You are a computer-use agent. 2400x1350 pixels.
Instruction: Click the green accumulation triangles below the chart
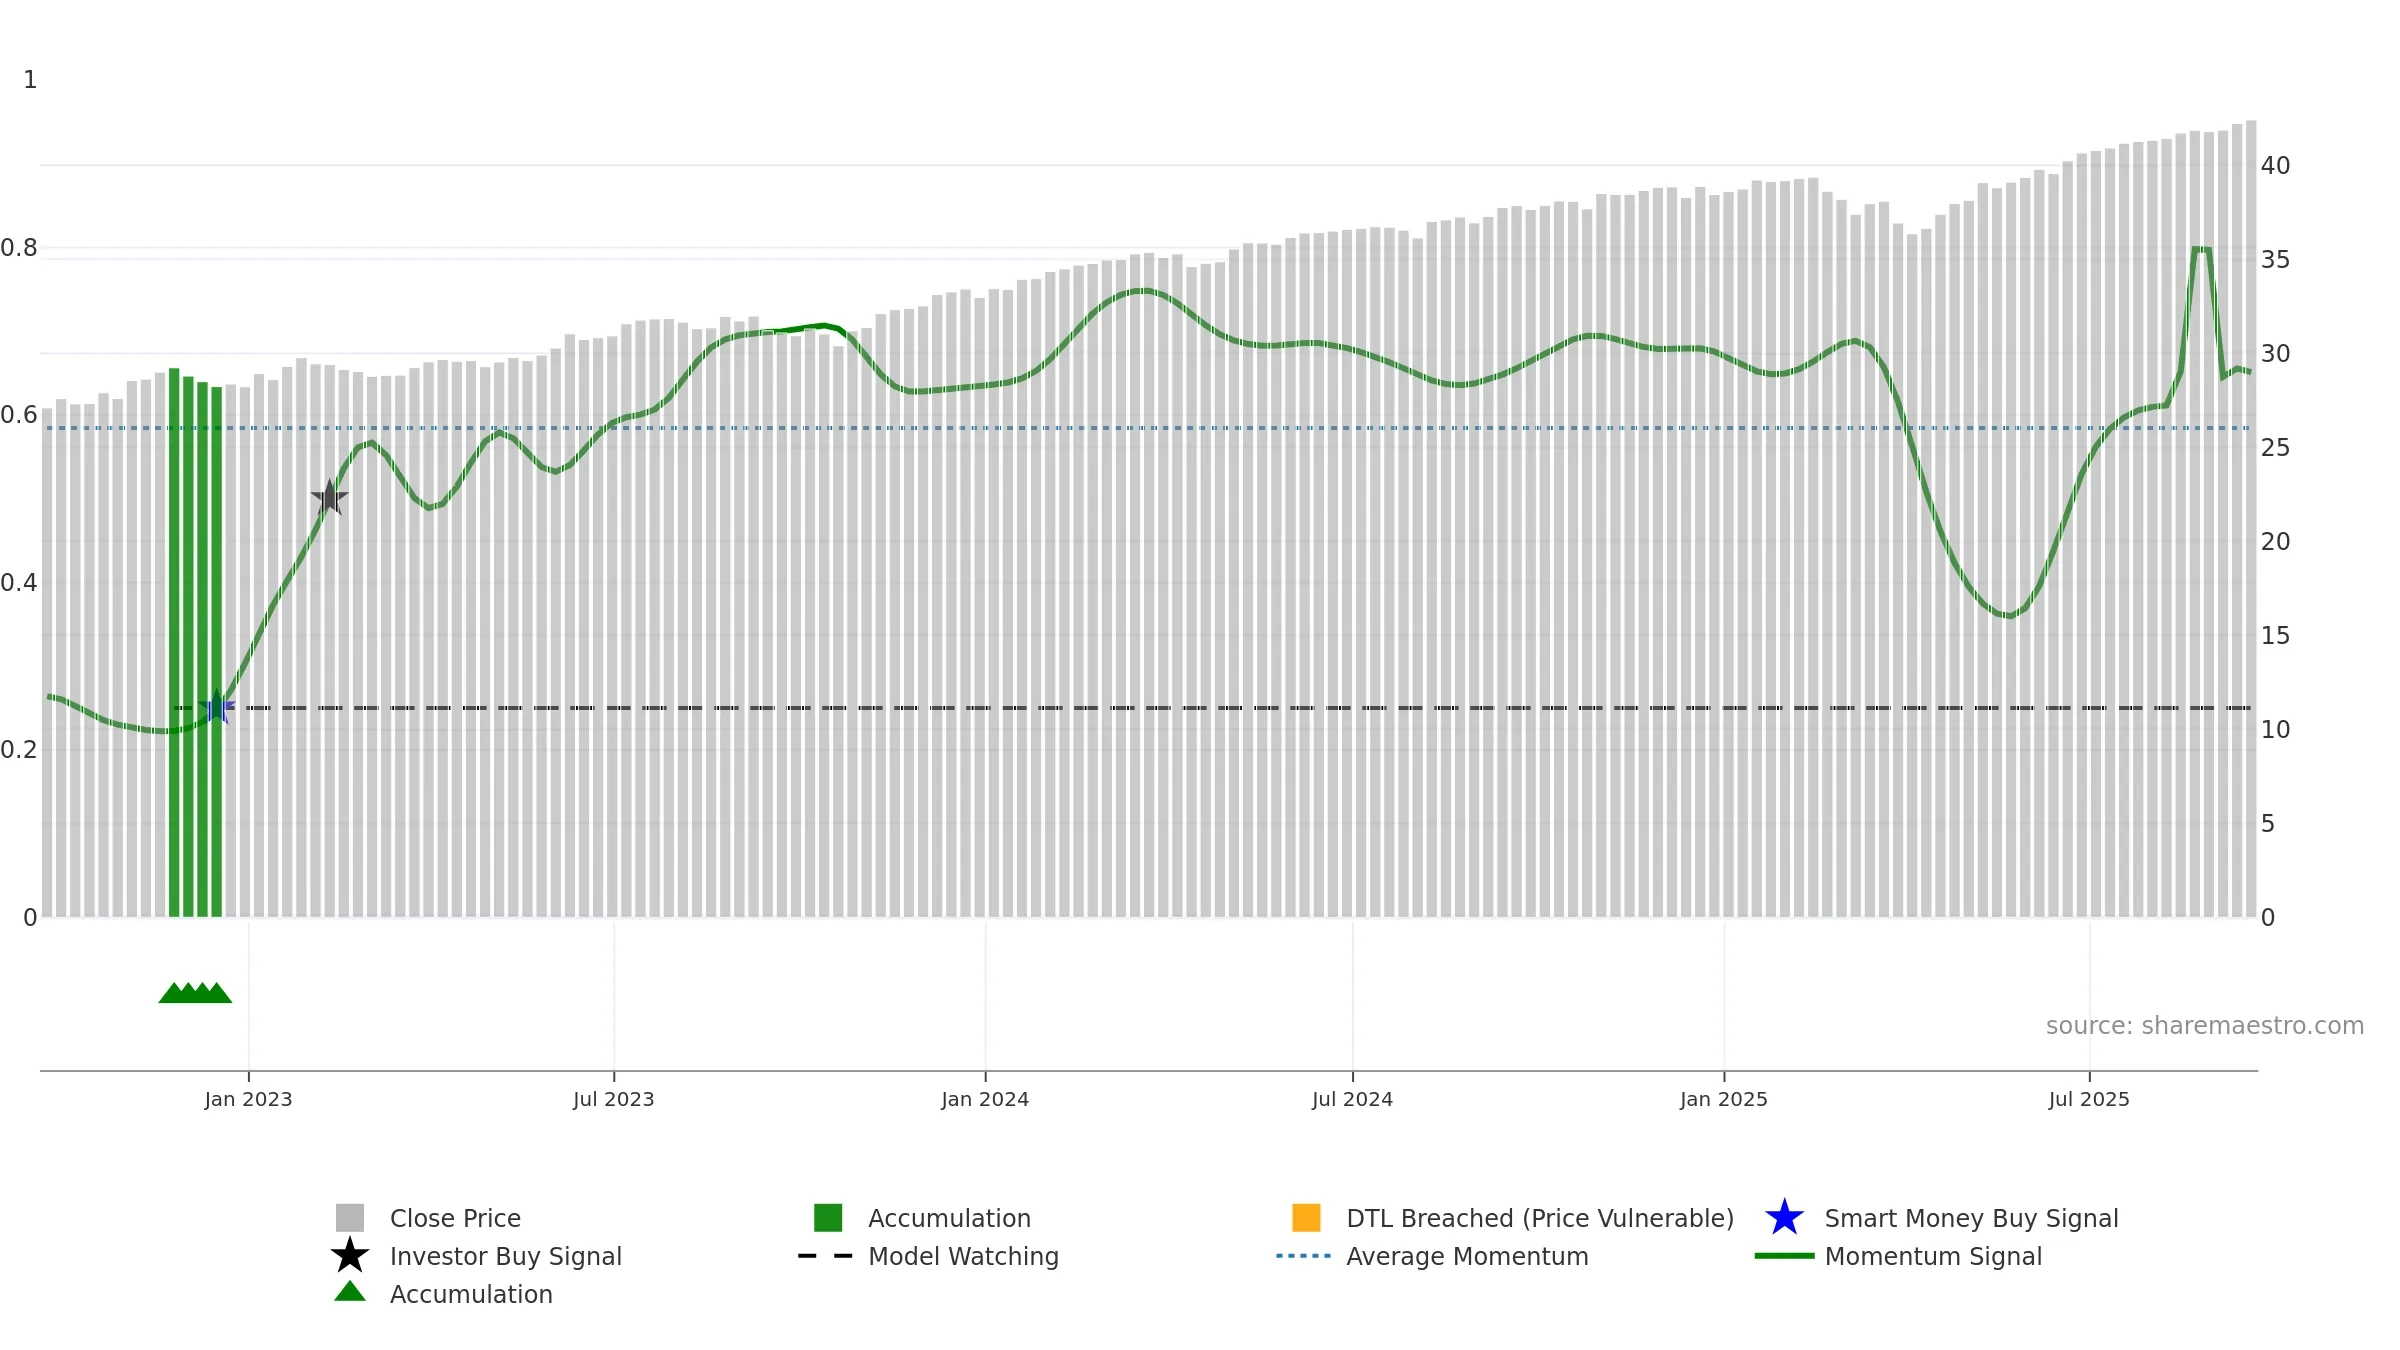(195, 992)
